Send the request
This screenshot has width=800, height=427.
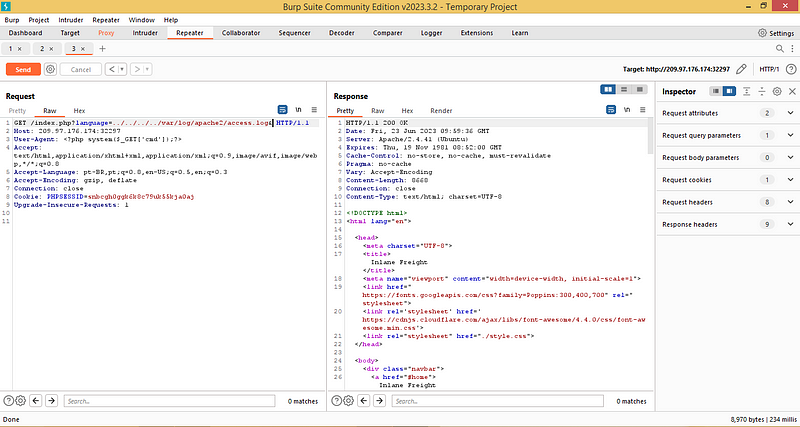click(23, 69)
